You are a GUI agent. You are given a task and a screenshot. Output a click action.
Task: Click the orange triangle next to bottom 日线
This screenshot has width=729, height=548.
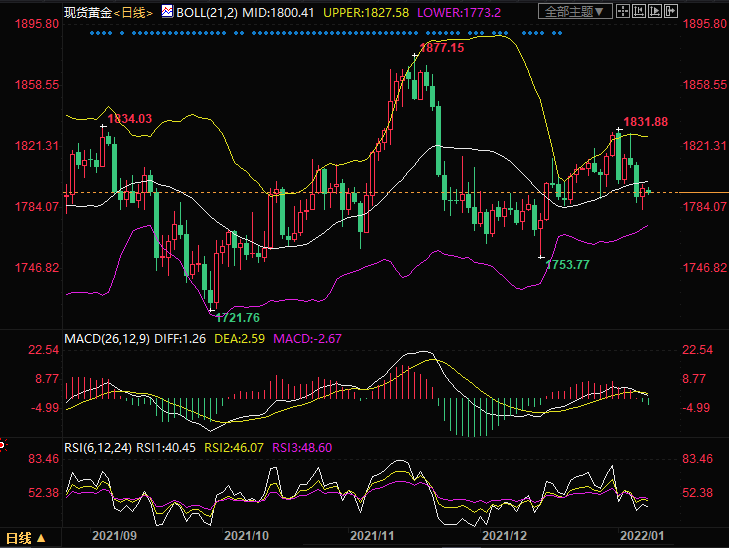pos(41,539)
